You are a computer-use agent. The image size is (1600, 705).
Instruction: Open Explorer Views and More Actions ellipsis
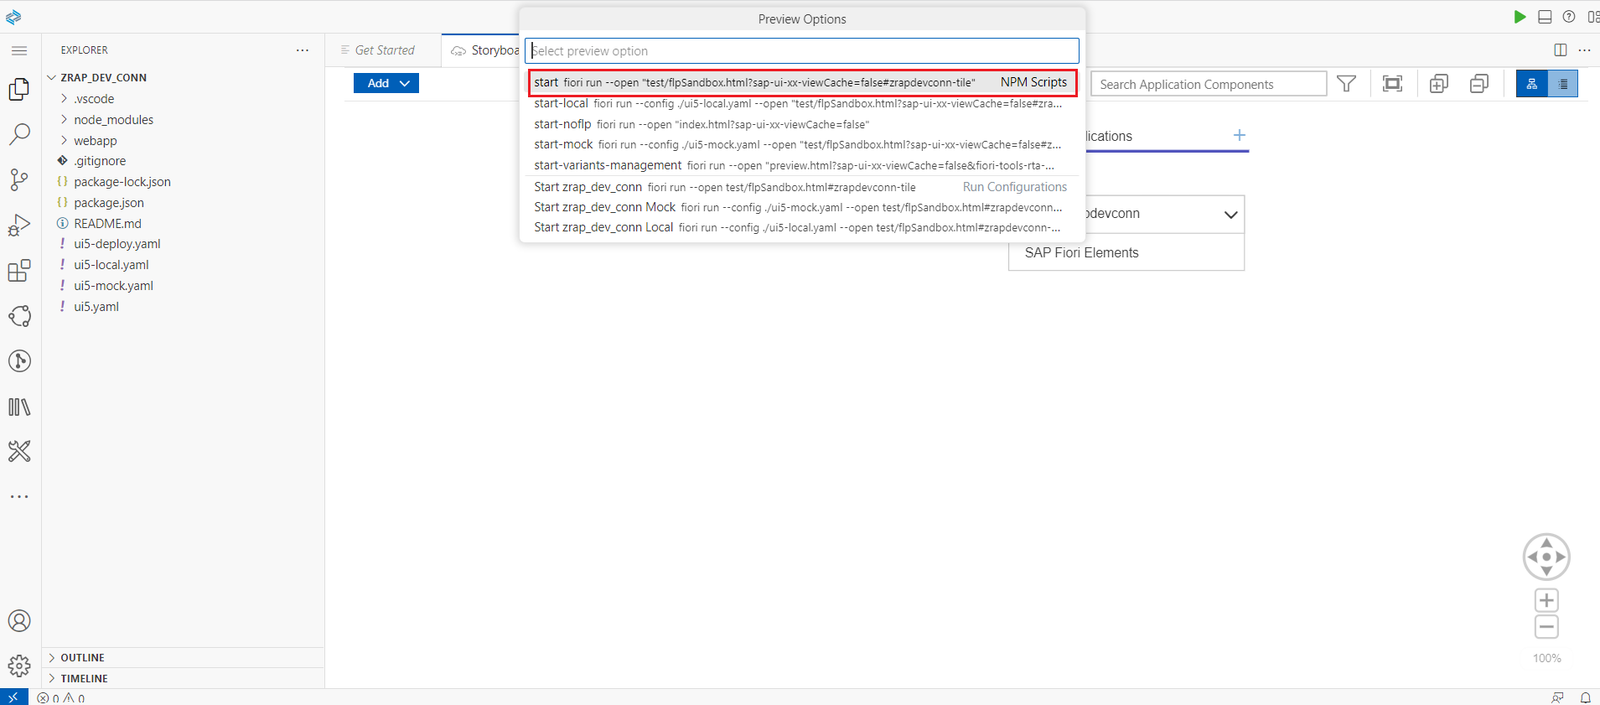(x=302, y=50)
